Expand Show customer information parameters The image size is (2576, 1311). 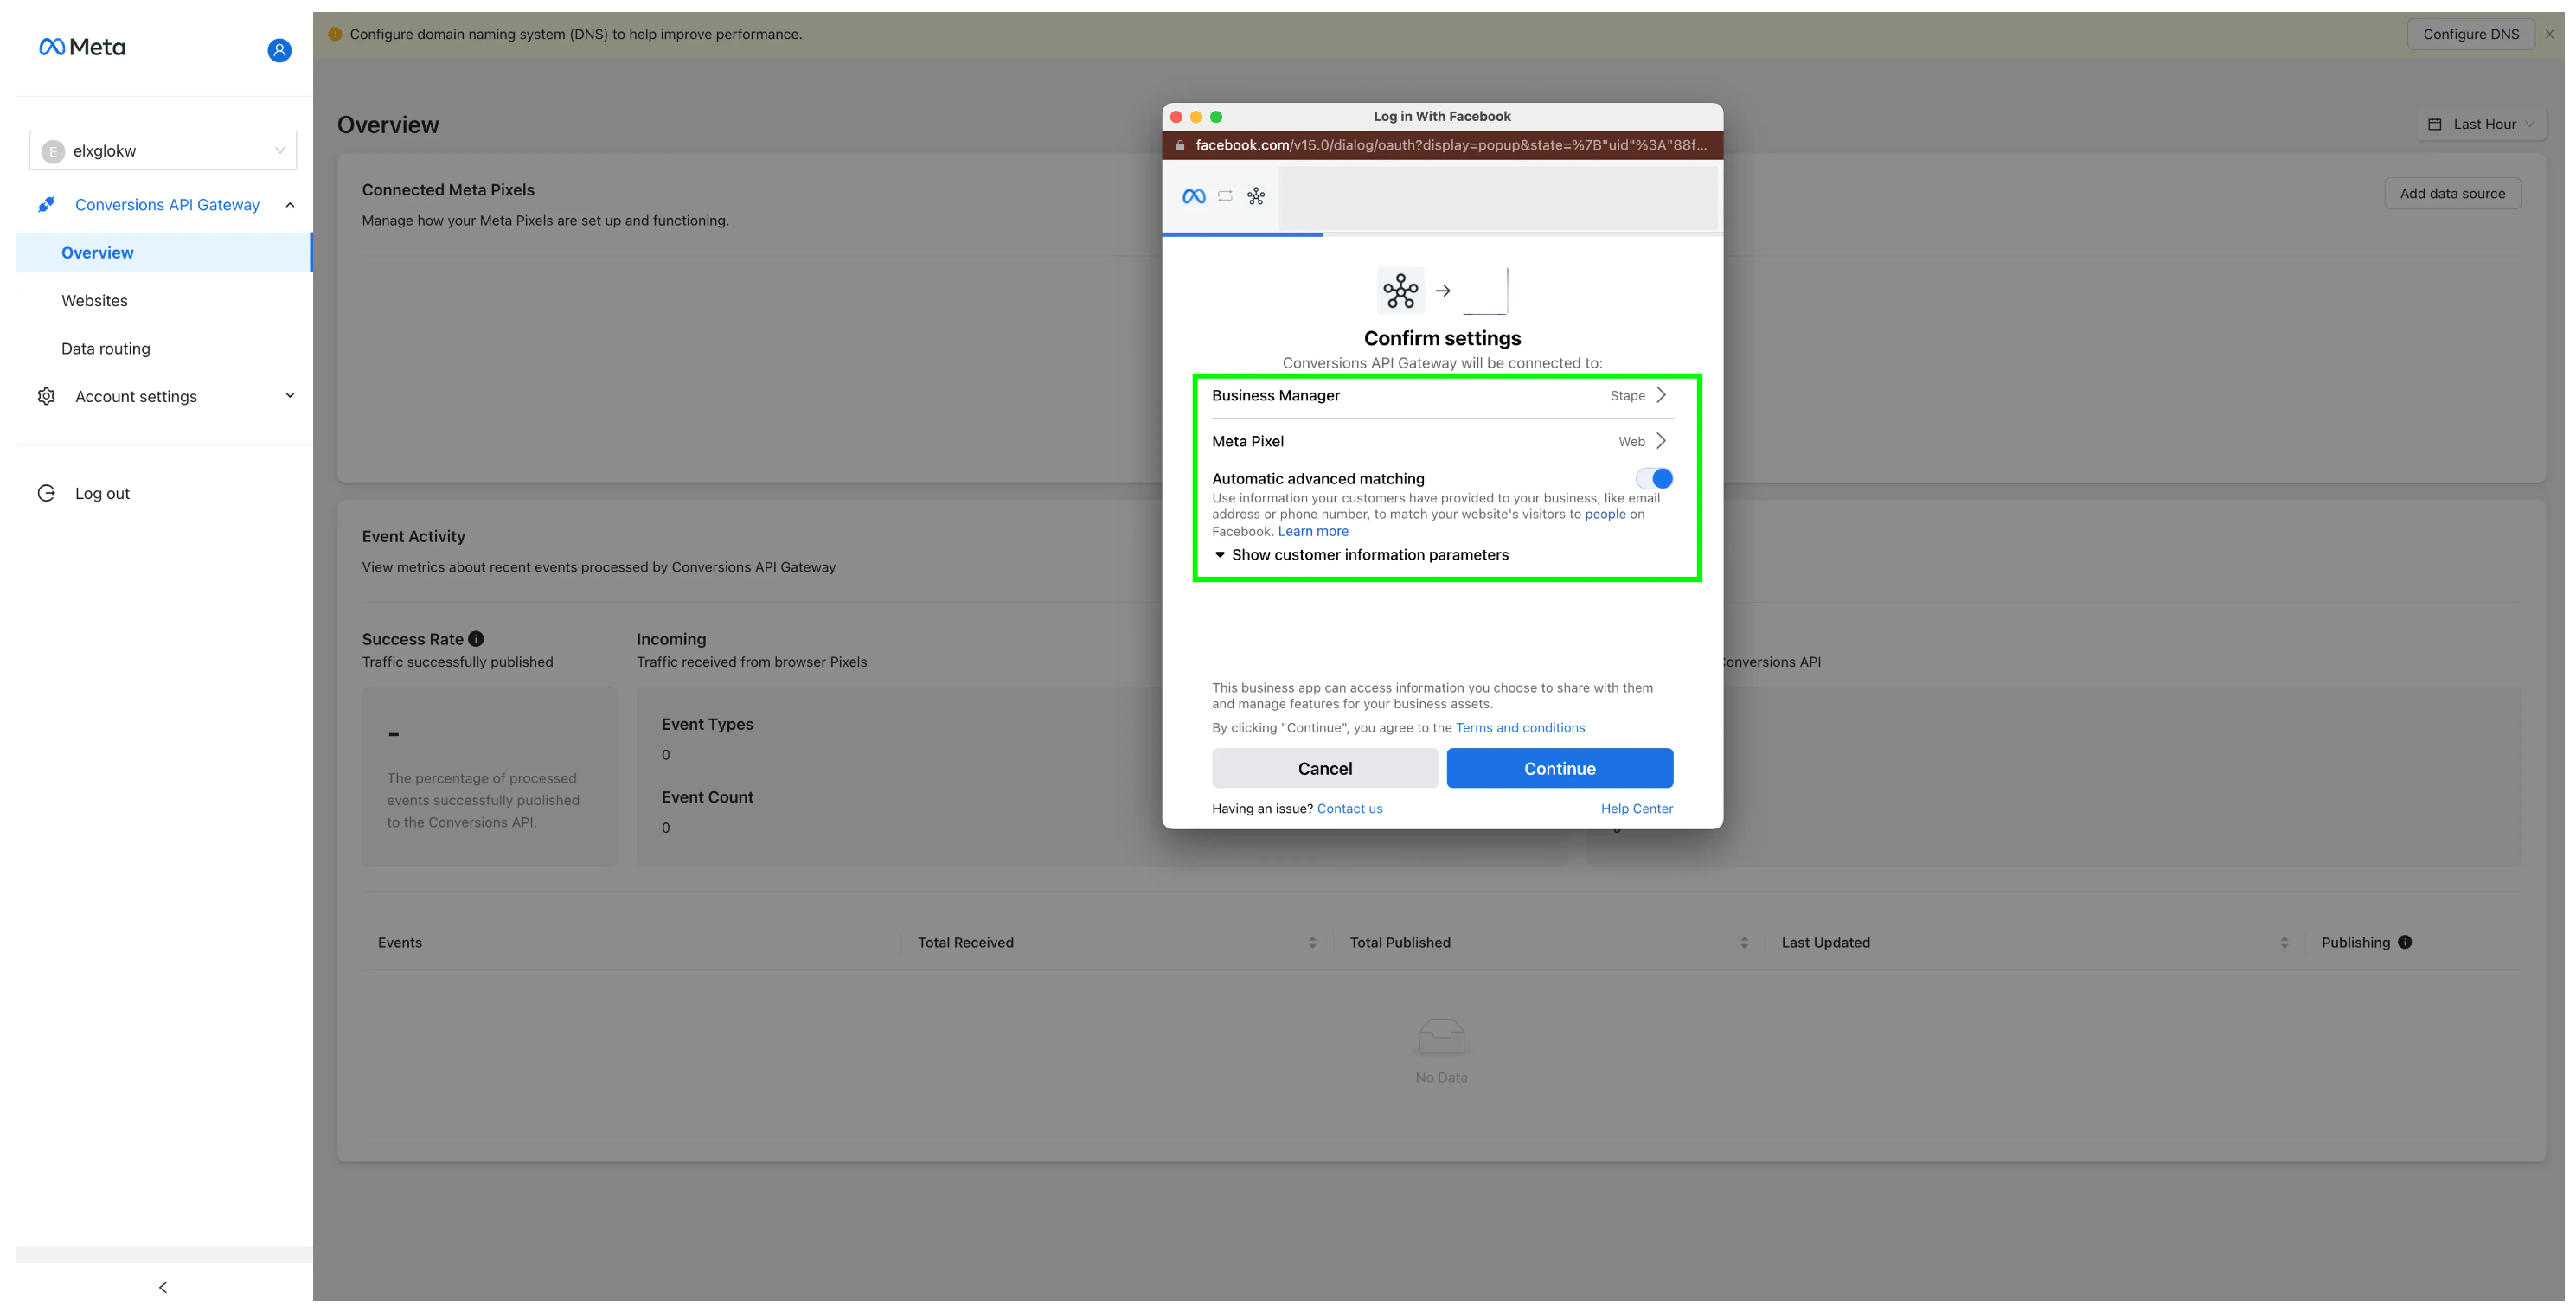tap(1361, 555)
